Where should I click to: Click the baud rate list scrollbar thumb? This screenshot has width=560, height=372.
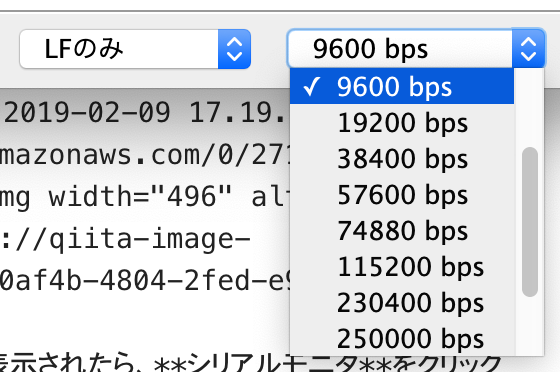(x=530, y=222)
